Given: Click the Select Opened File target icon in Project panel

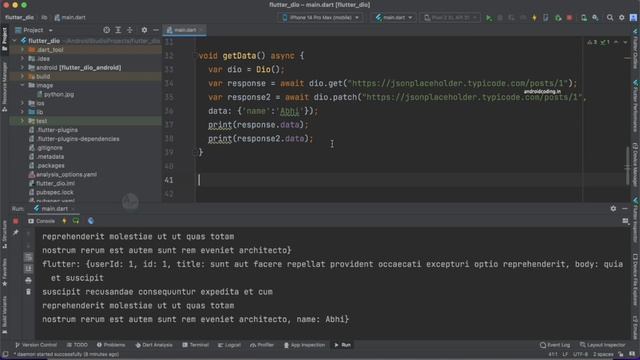Looking at the screenshot, I should [107, 30].
